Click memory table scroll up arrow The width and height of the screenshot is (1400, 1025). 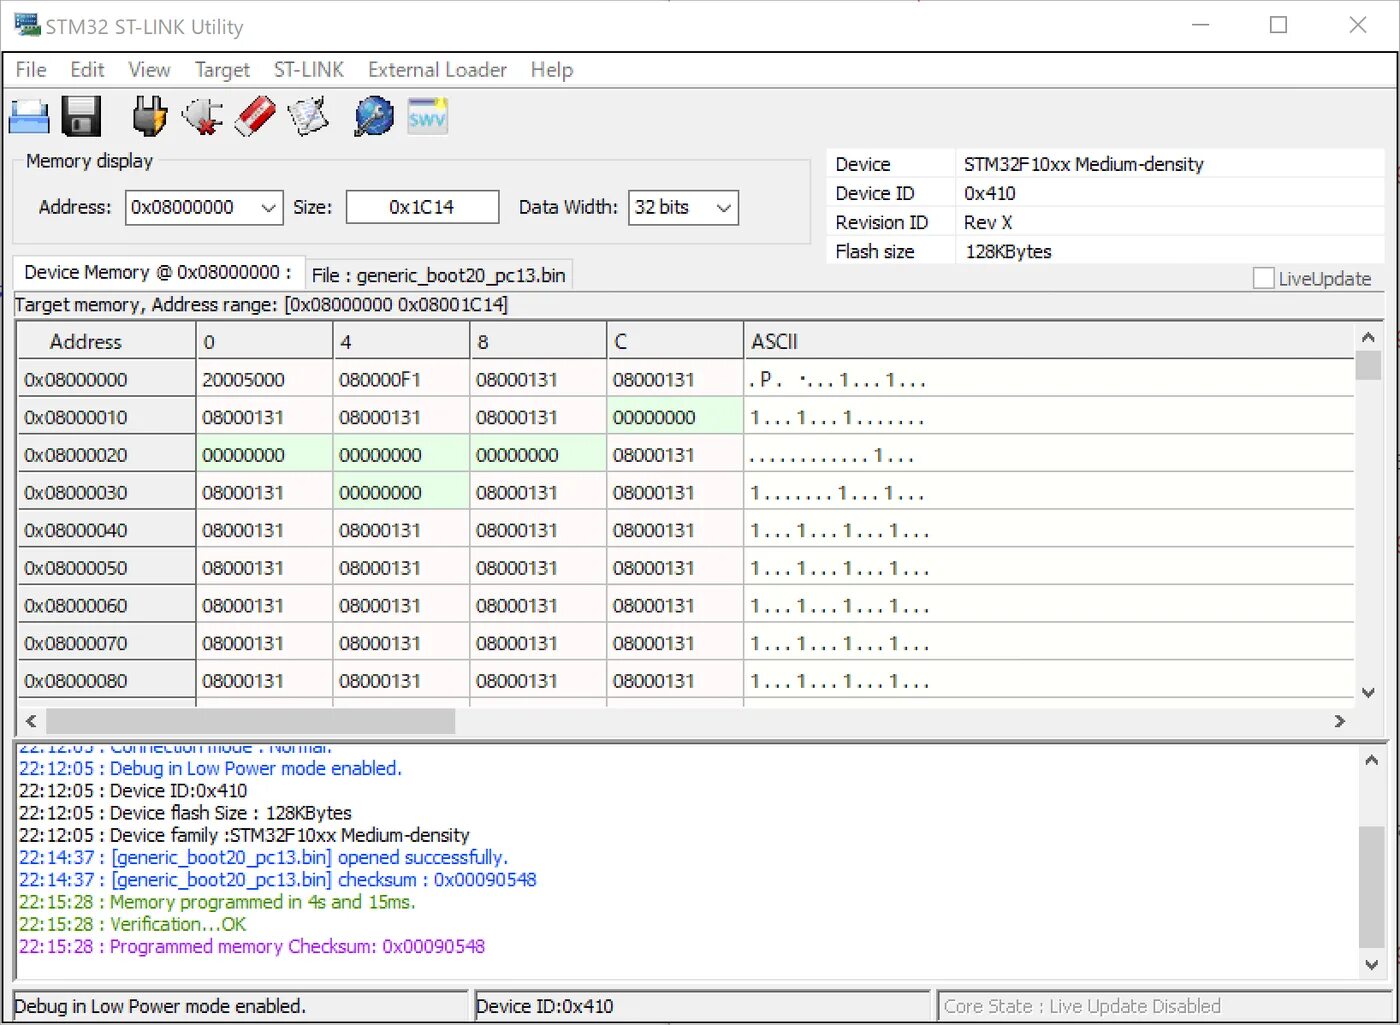tap(1368, 337)
